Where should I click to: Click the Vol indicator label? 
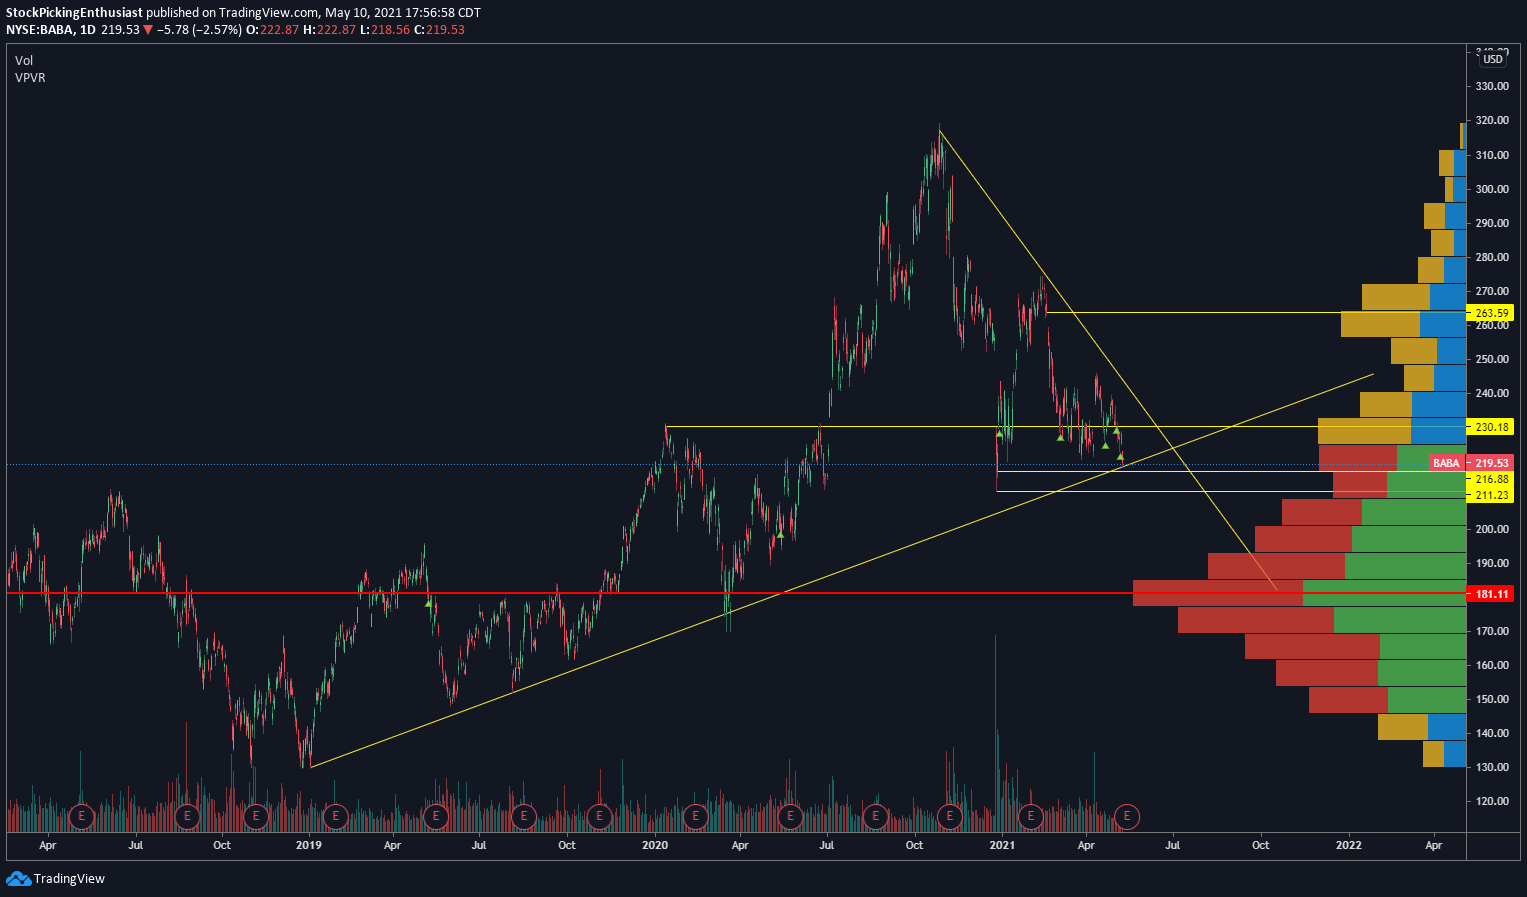pyautogui.click(x=24, y=61)
